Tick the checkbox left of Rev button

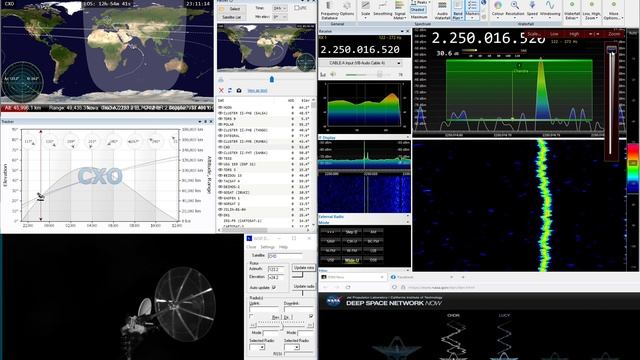pos(251,316)
